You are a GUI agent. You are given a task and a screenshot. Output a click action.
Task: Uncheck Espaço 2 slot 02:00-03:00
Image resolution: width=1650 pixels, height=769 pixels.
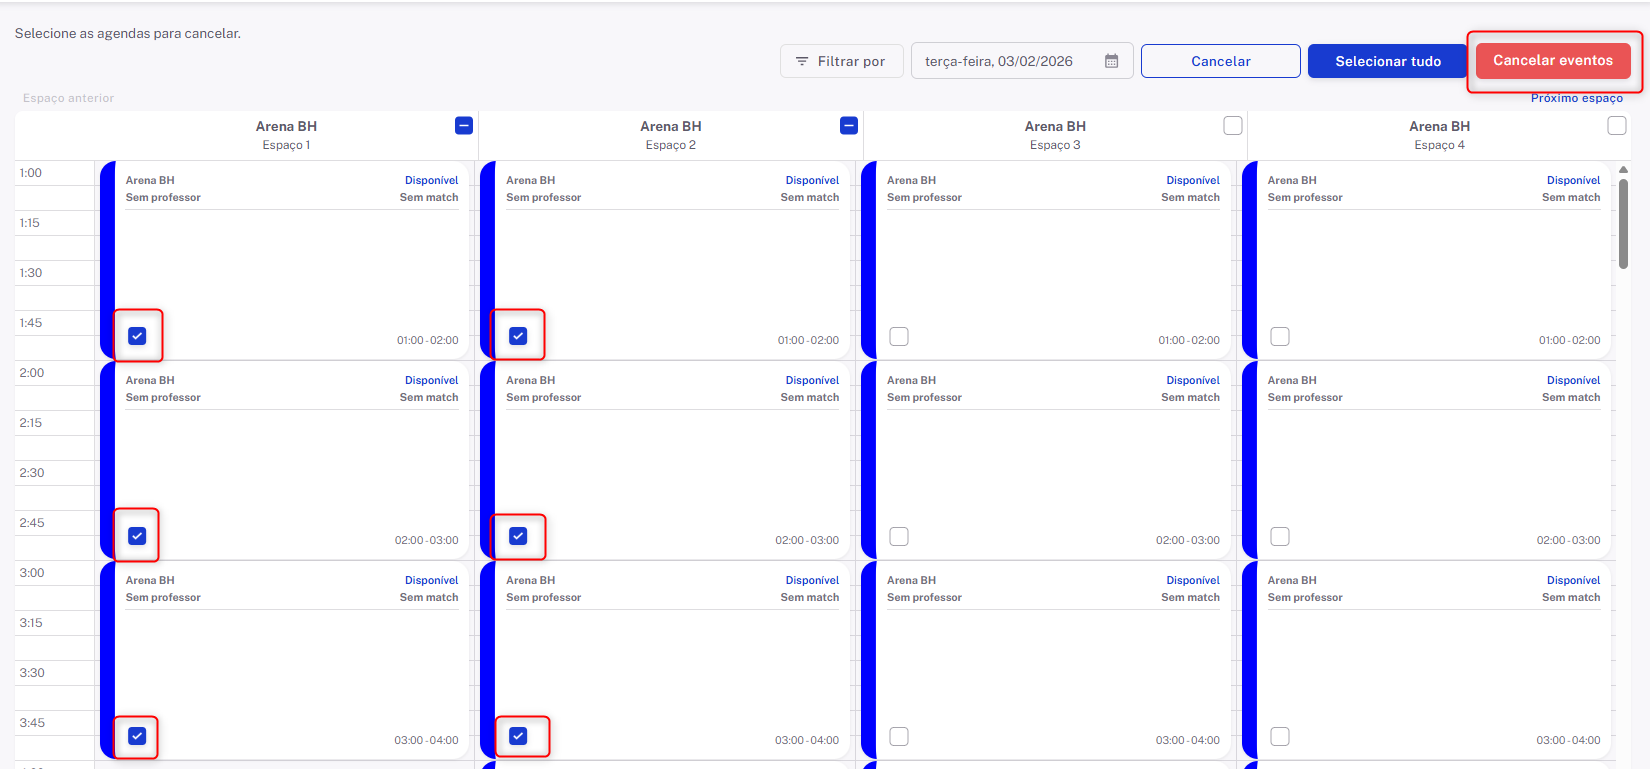click(x=518, y=536)
